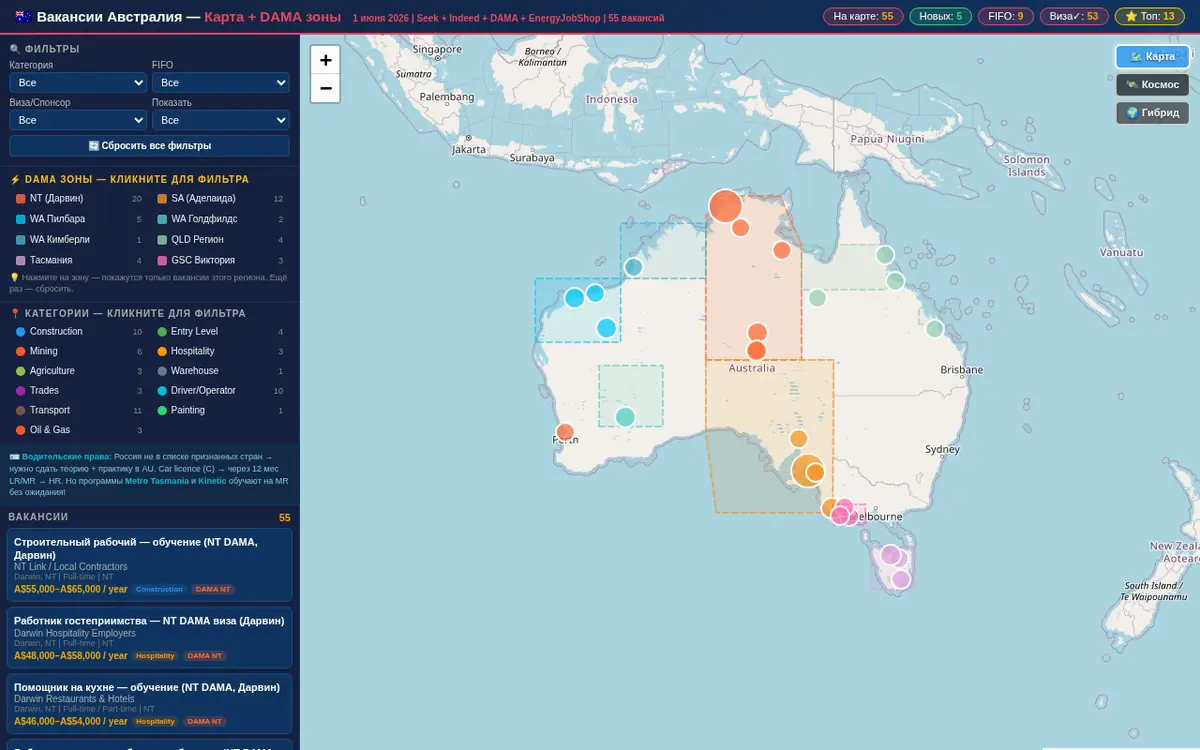Screen dimensions: 1200x750
Task: Open the Категория filter dropdown
Action: 79,83
